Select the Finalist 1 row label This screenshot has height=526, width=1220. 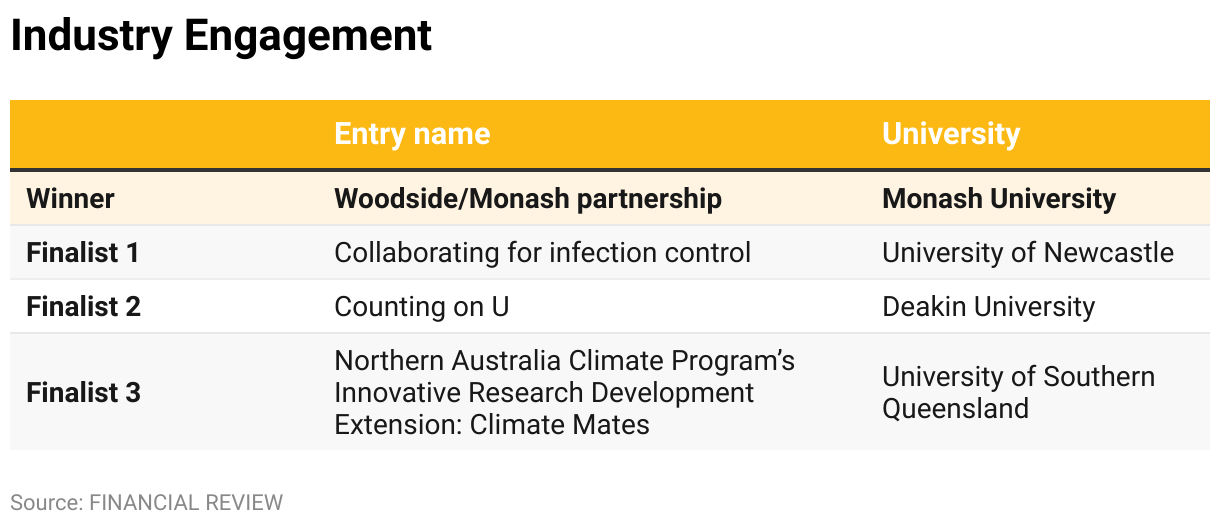[83, 252]
